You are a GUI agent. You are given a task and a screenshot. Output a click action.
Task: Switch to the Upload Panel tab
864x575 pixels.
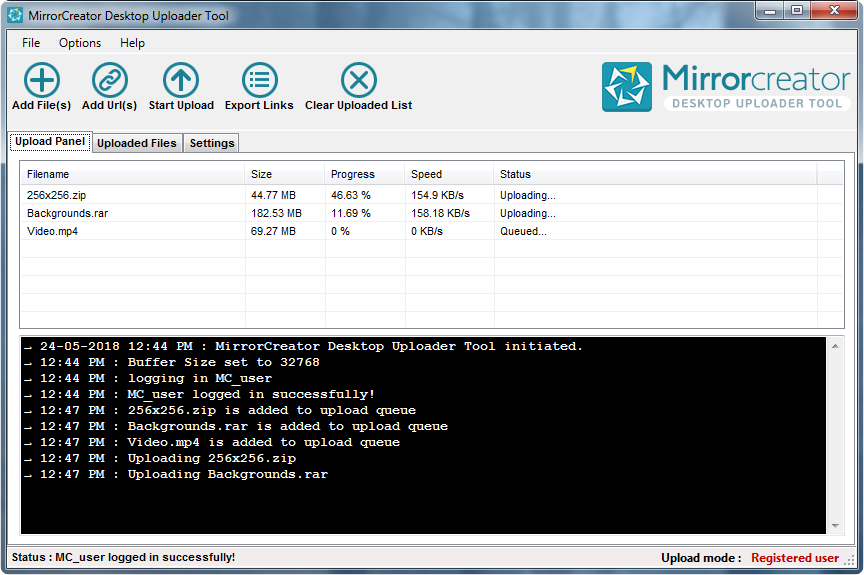tap(50, 142)
